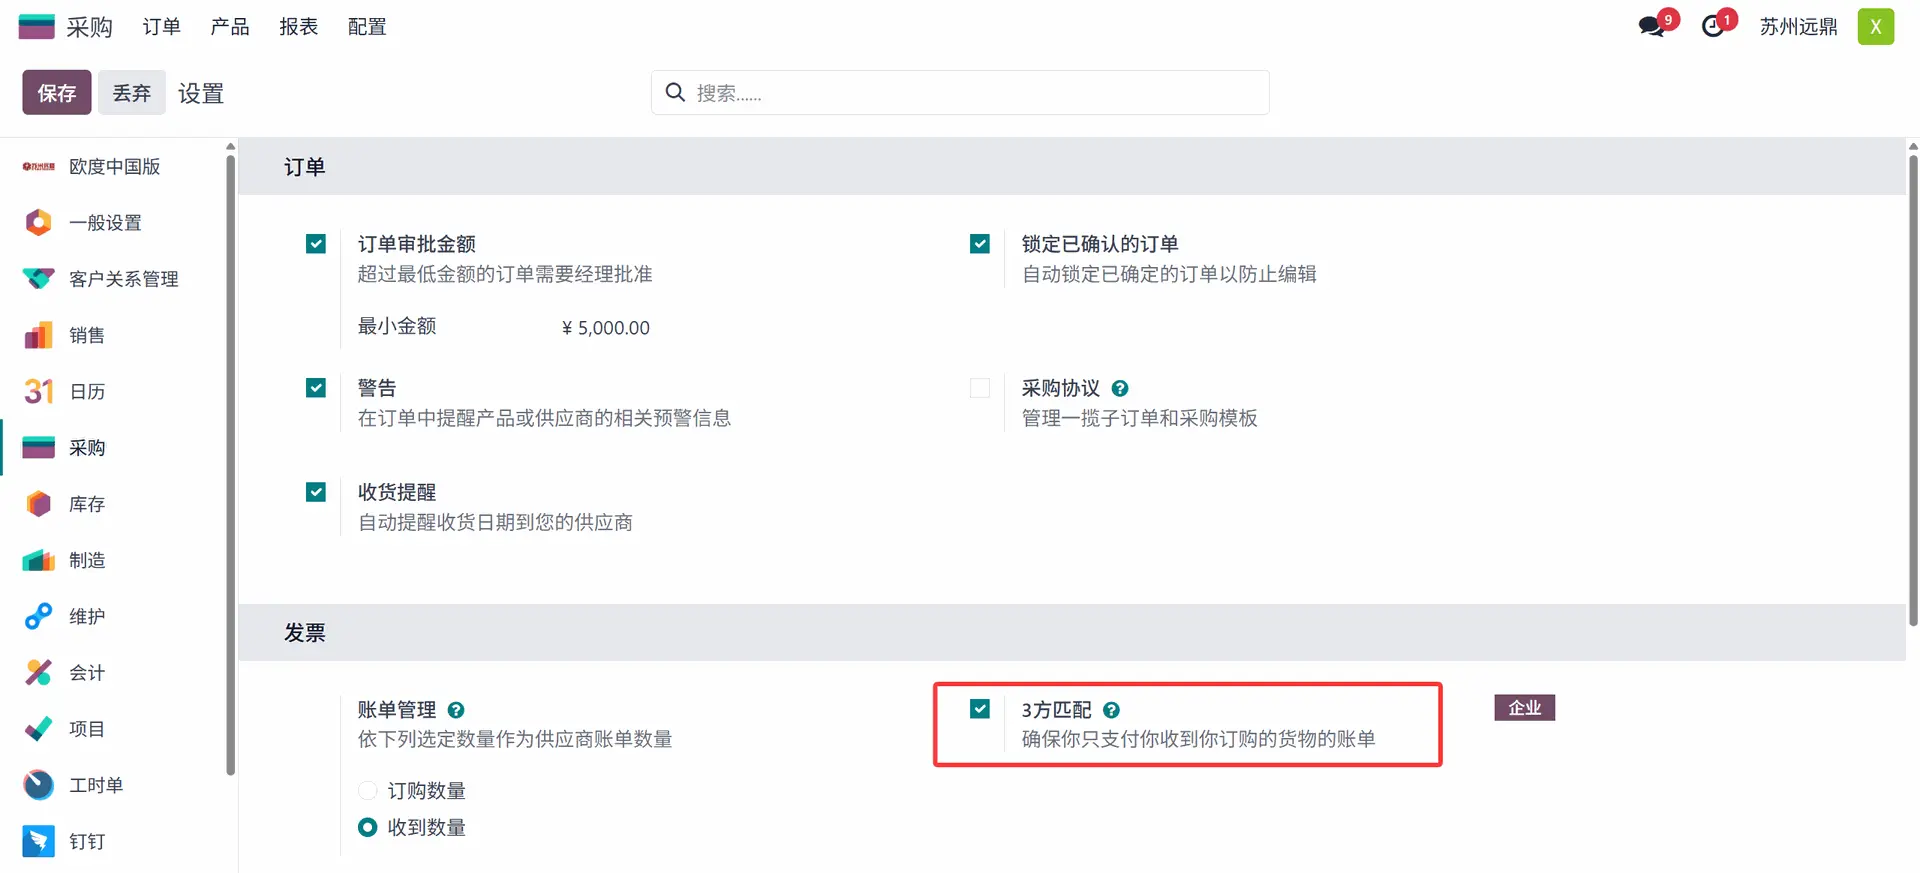Enable the 采购协议 checkbox
The image size is (1920, 873).
[x=980, y=388]
